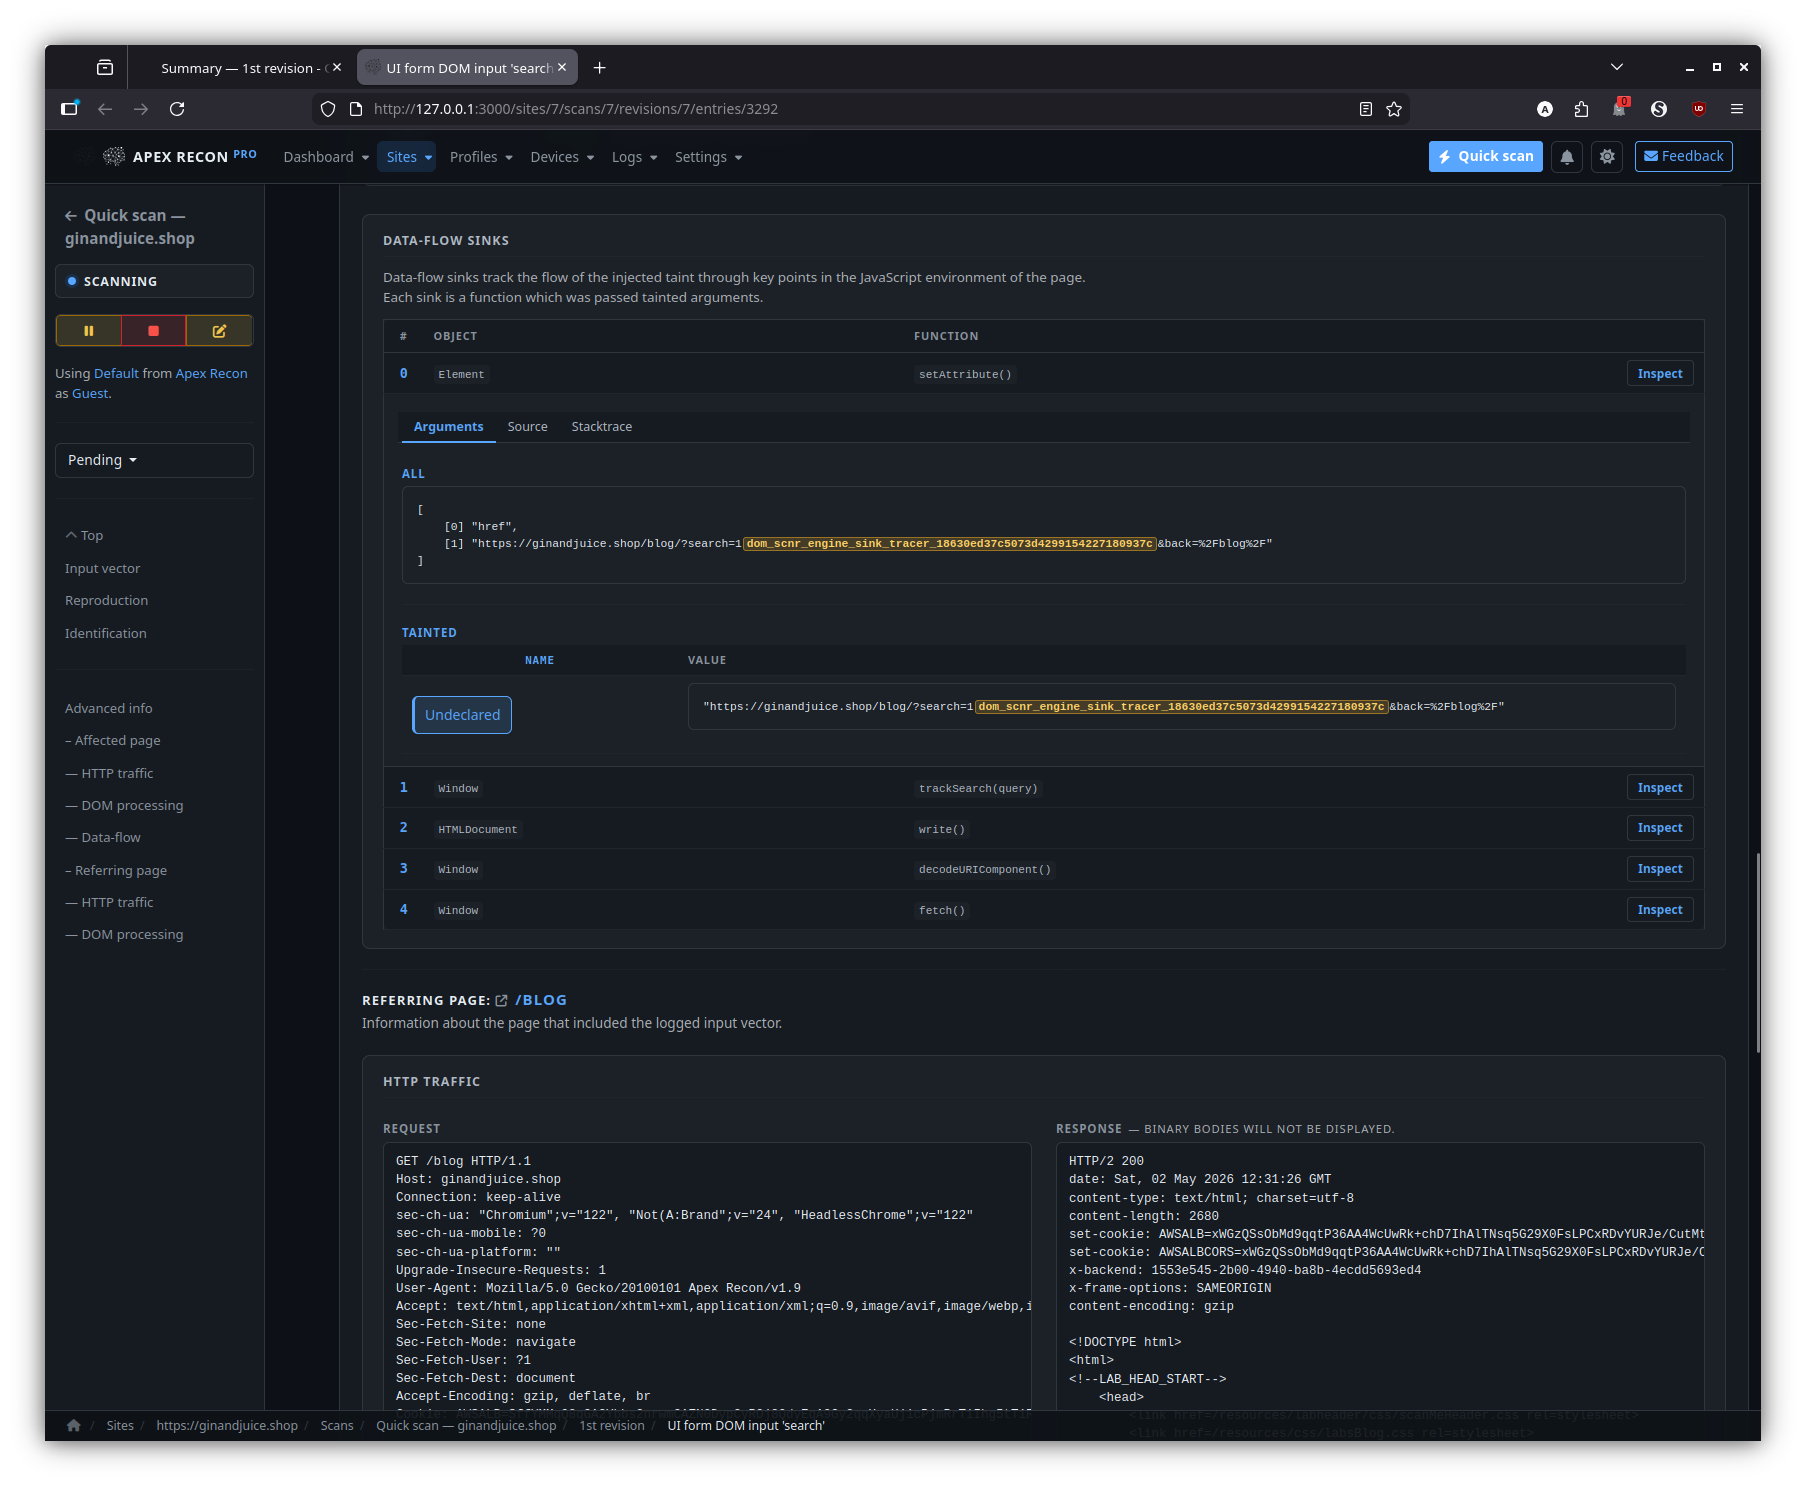1806x1486 pixels.
Task: Click the uBlock Origin shield icon
Action: 1699,109
